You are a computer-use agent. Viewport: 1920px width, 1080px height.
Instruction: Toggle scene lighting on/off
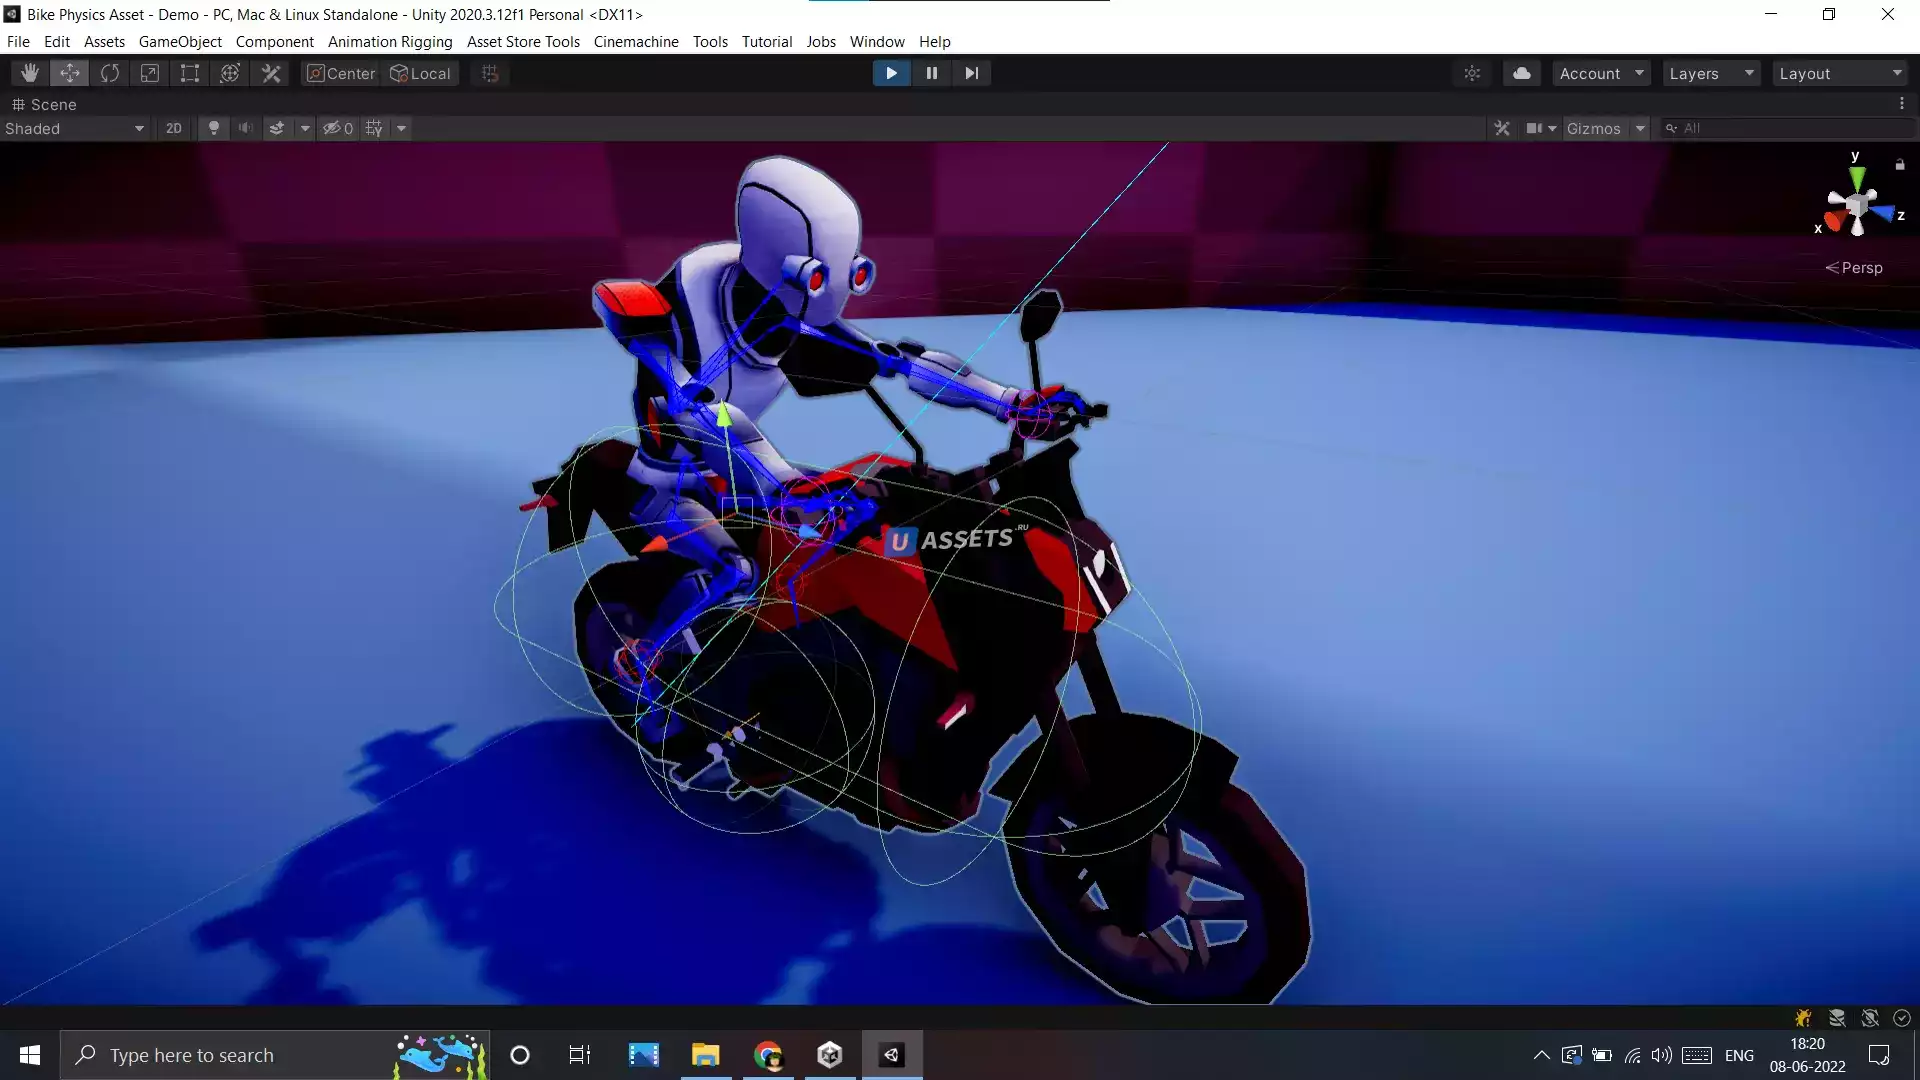(x=213, y=128)
